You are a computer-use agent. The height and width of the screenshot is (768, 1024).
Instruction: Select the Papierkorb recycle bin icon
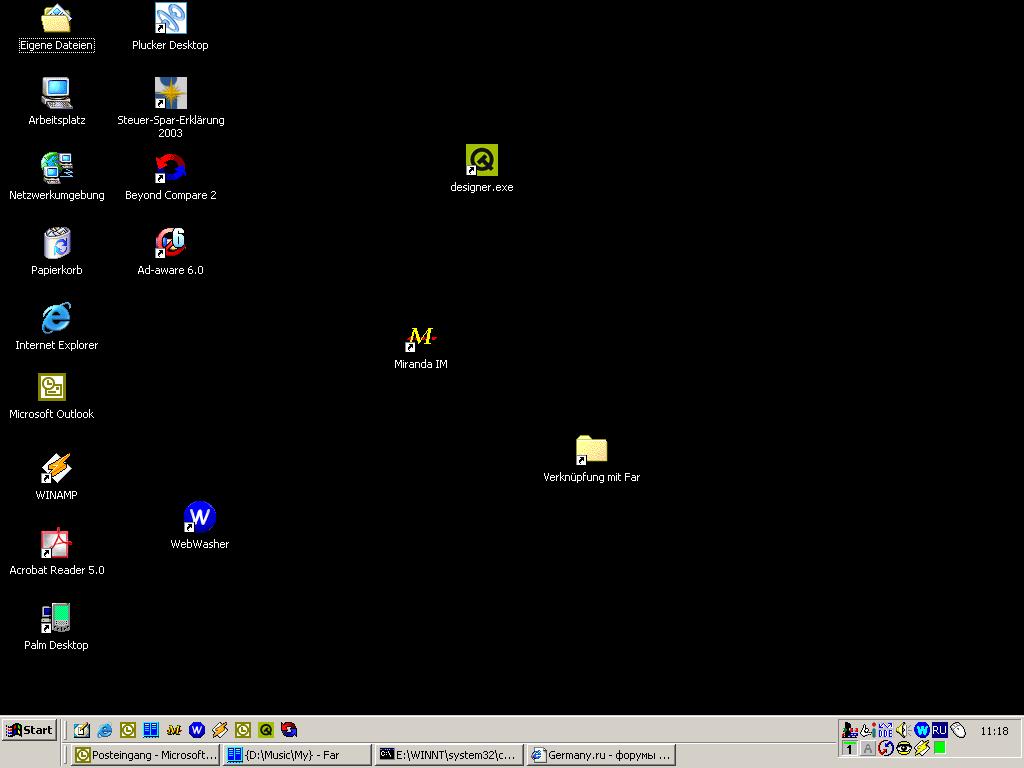click(x=57, y=252)
